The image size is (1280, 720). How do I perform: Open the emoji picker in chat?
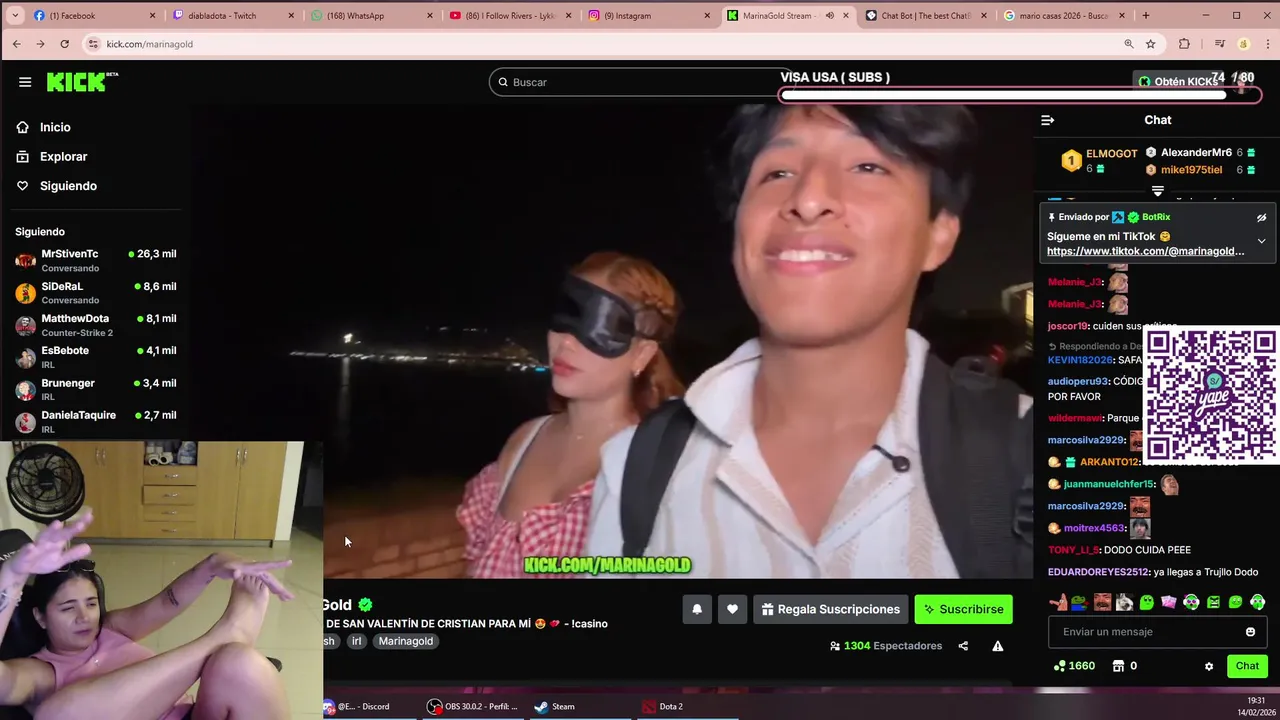tap(1250, 632)
